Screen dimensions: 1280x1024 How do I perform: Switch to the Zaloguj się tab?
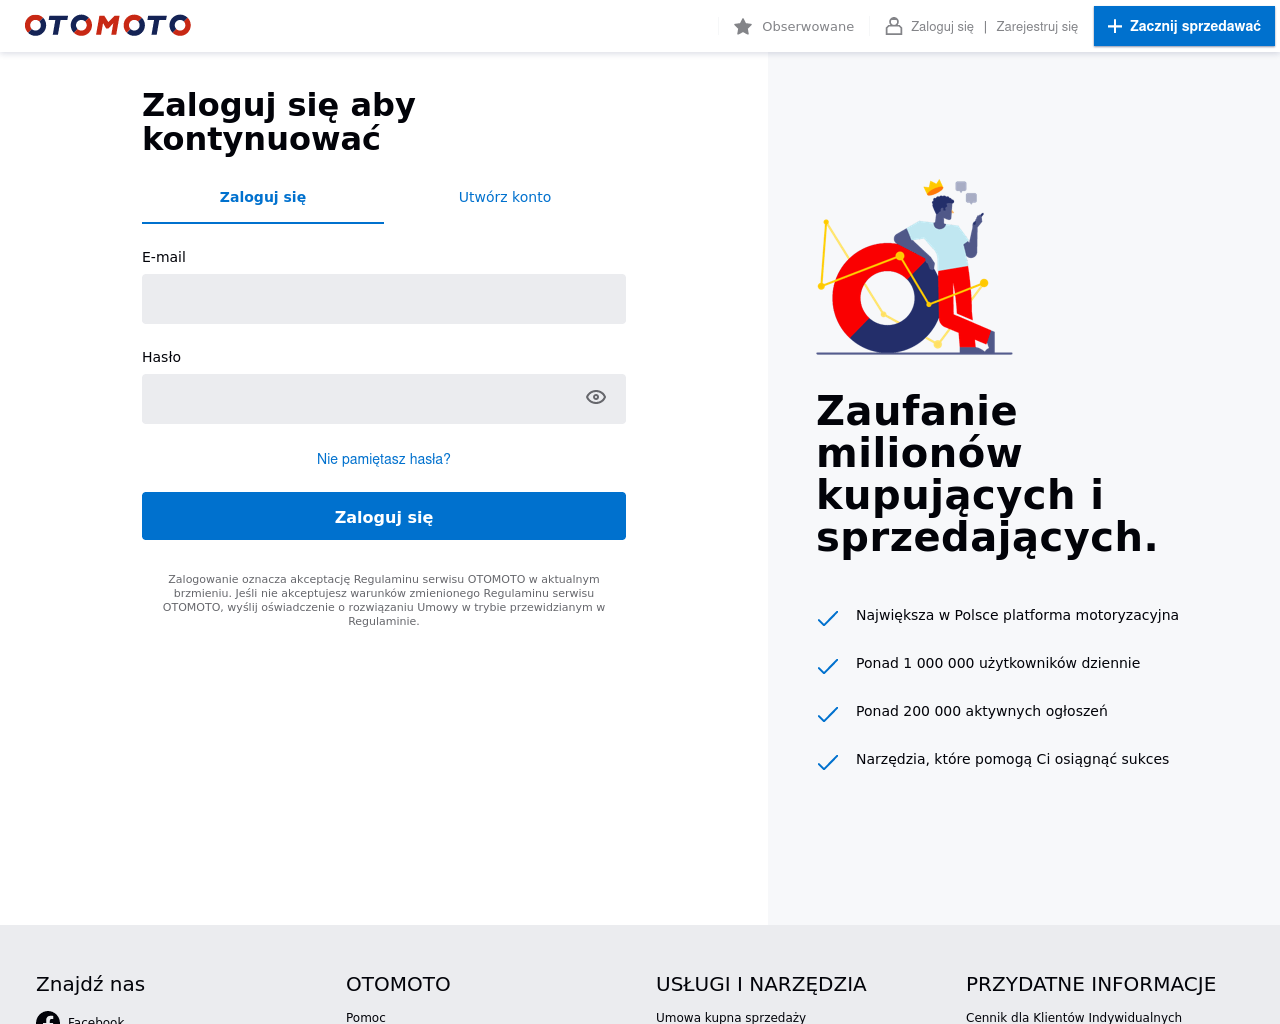pyautogui.click(x=263, y=197)
